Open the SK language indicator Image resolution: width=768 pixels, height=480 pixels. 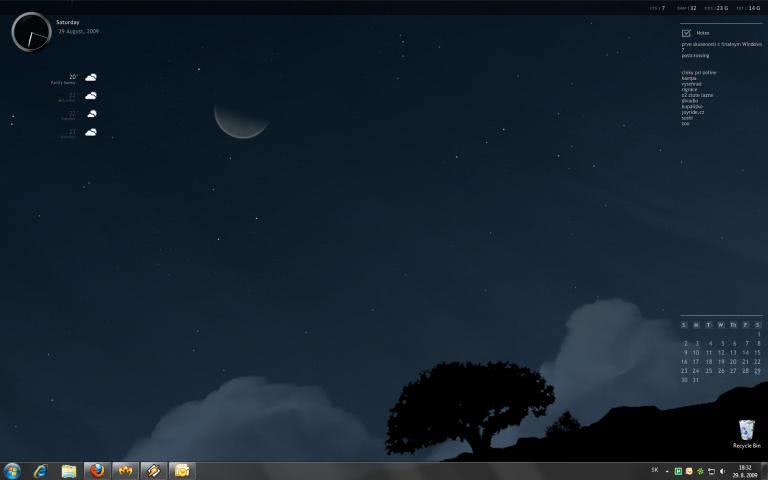point(655,470)
